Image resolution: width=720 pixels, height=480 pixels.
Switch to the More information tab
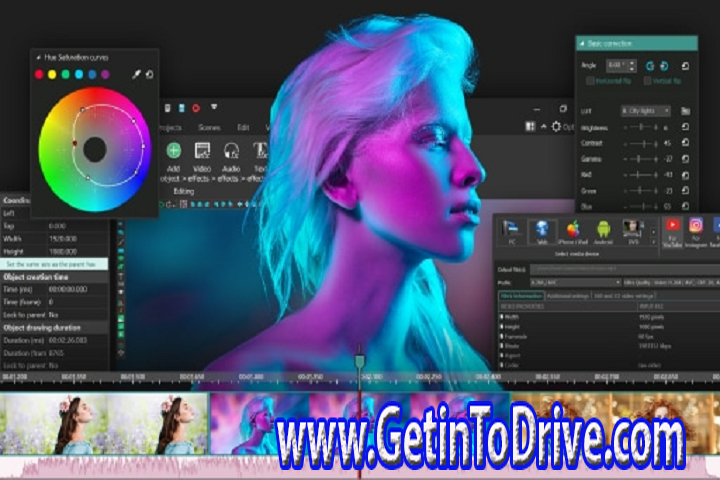click(x=521, y=296)
